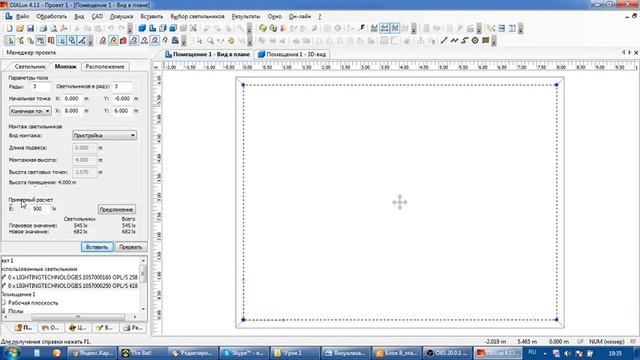
Task: Open the Windows Start button
Action: coord(11,353)
